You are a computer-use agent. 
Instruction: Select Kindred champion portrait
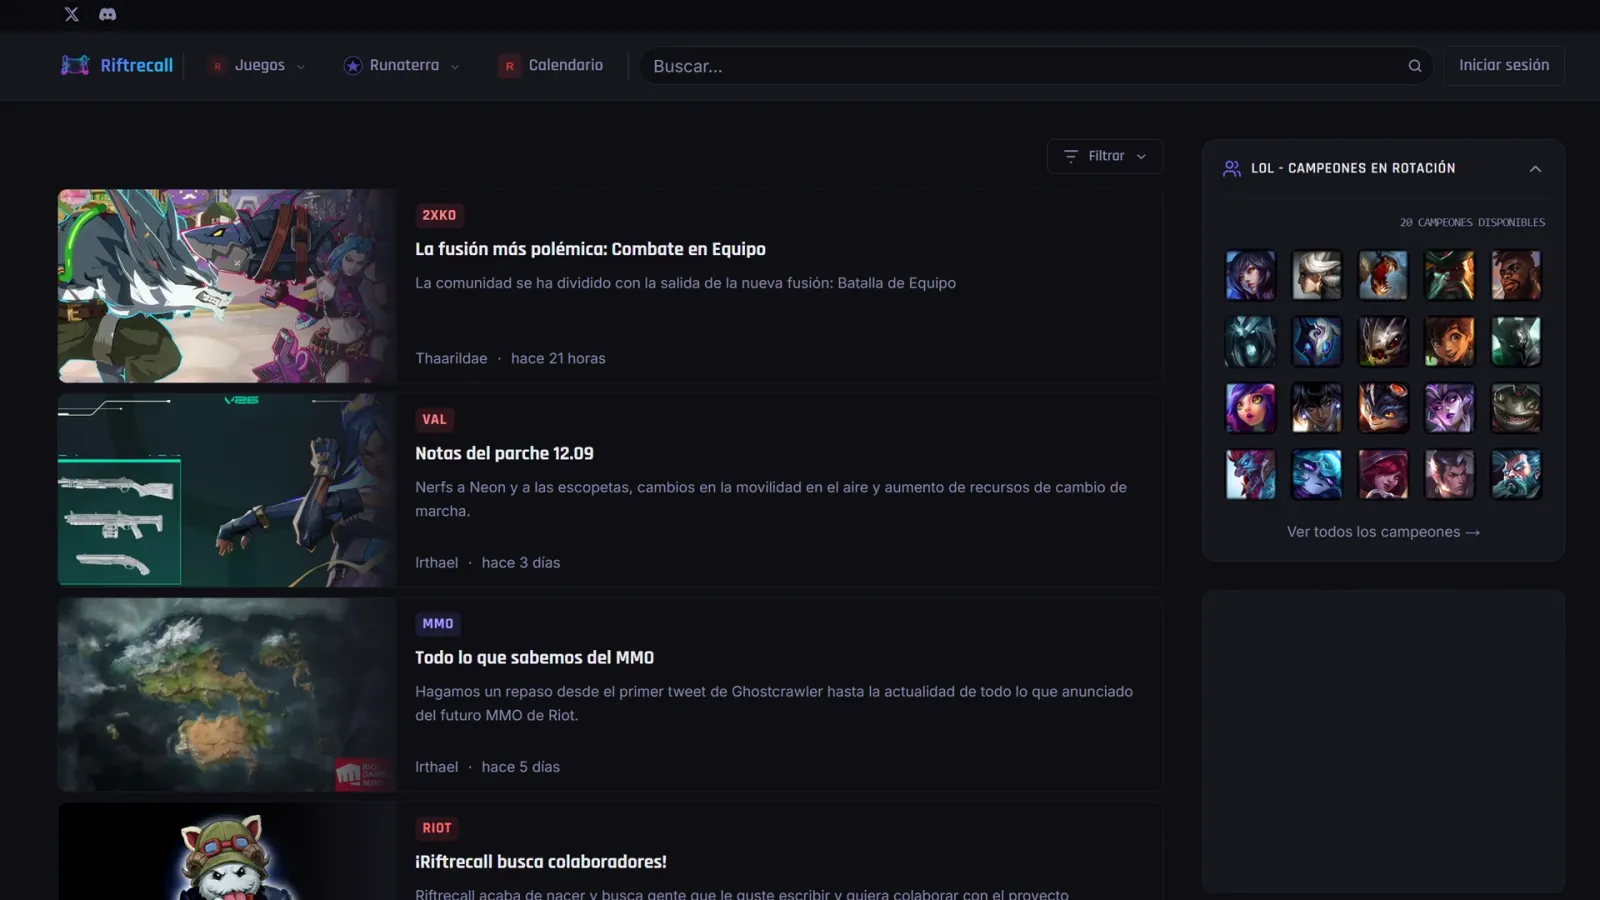(x=1317, y=341)
